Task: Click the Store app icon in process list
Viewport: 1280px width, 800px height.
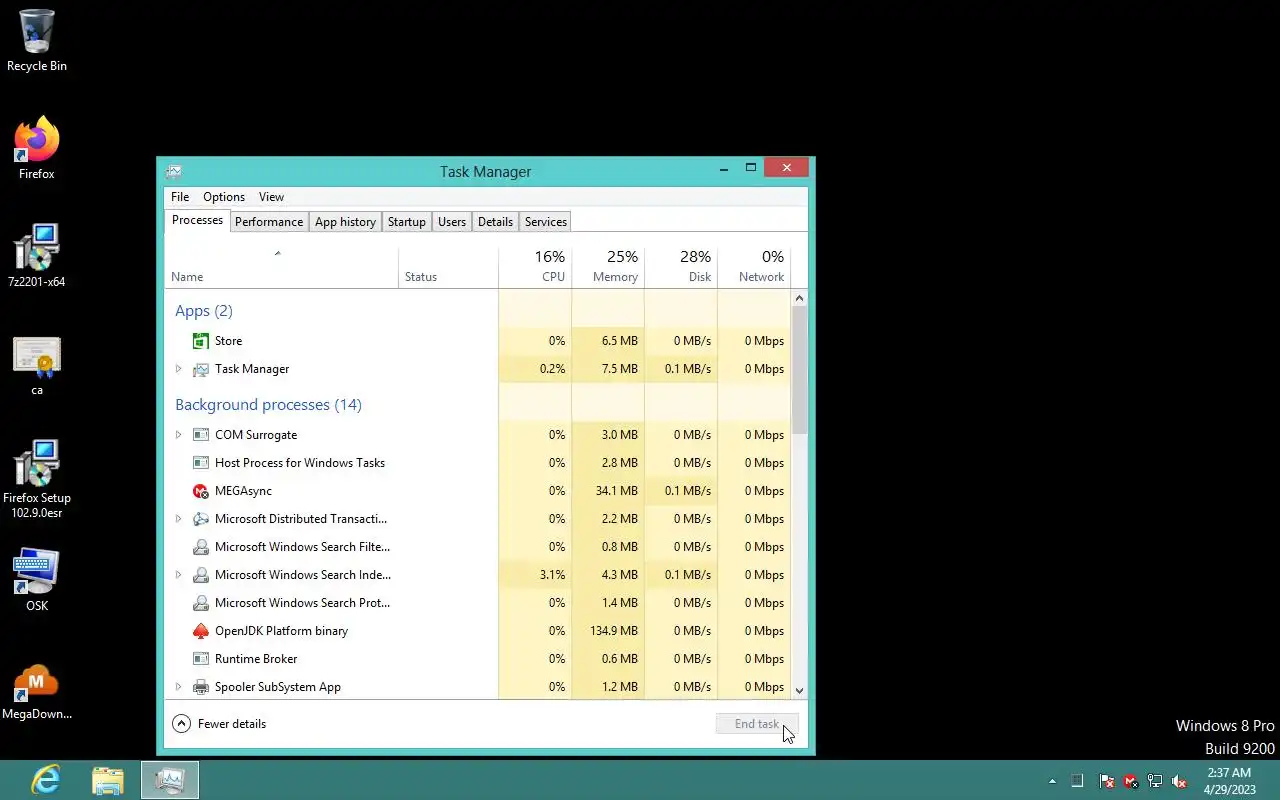Action: point(200,341)
